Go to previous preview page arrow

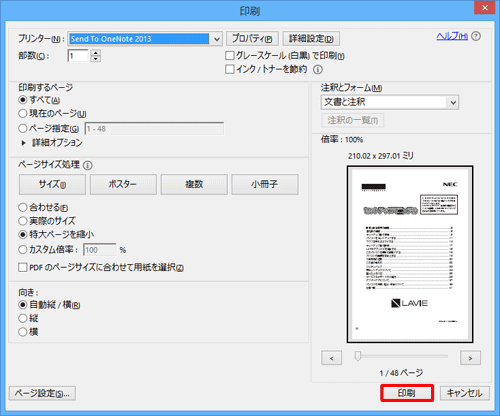(x=331, y=358)
